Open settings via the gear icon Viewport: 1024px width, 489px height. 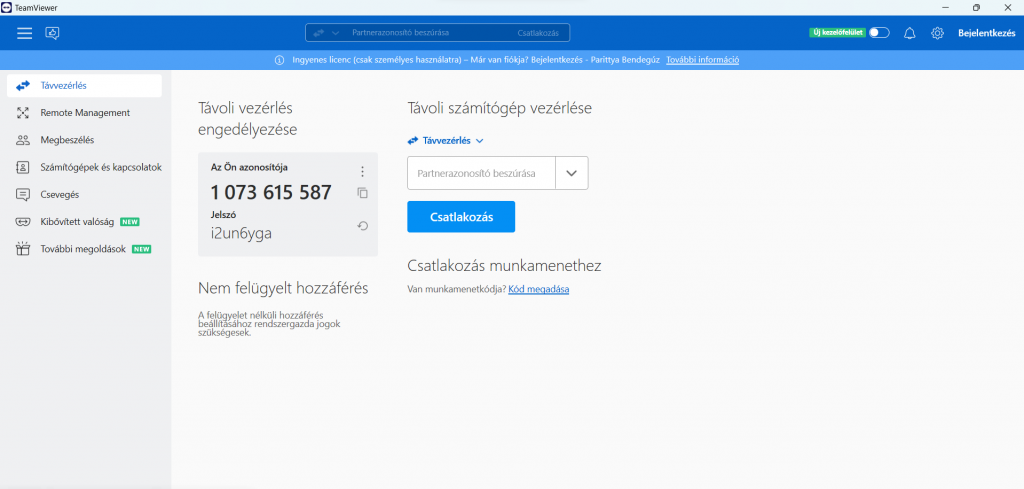coord(937,33)
